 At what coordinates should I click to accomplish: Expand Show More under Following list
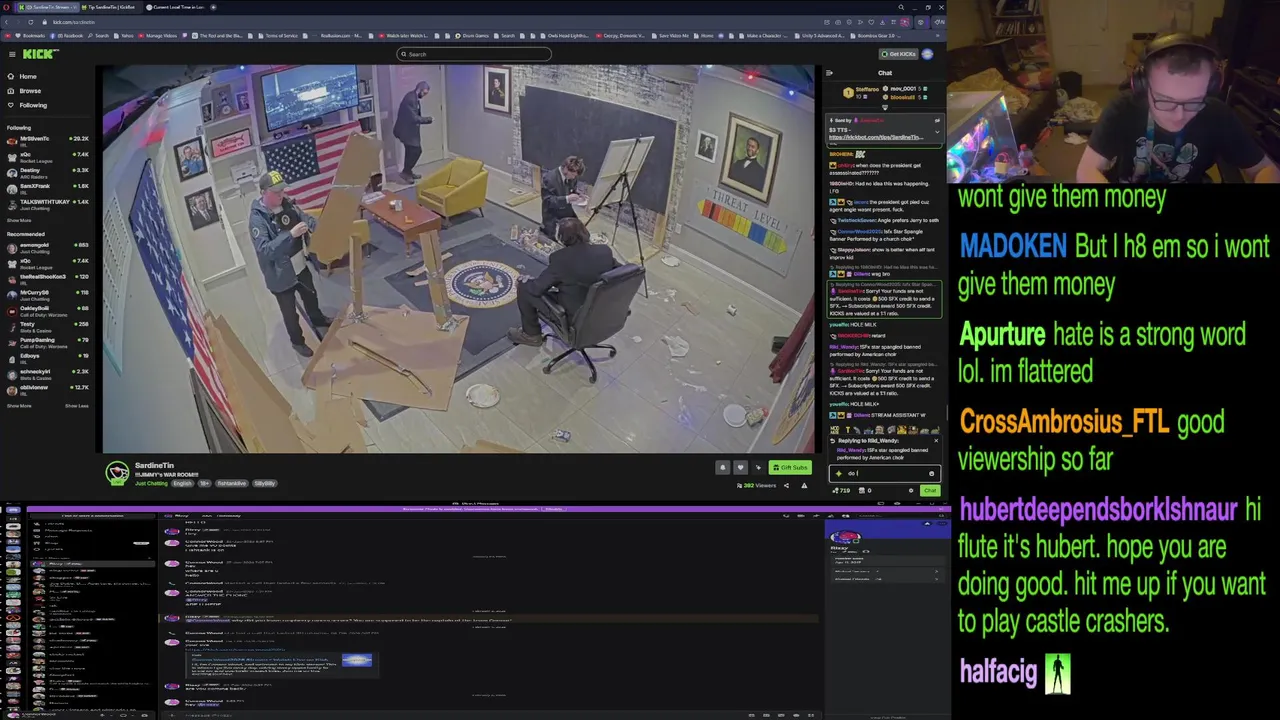click(x=19, y=220)
